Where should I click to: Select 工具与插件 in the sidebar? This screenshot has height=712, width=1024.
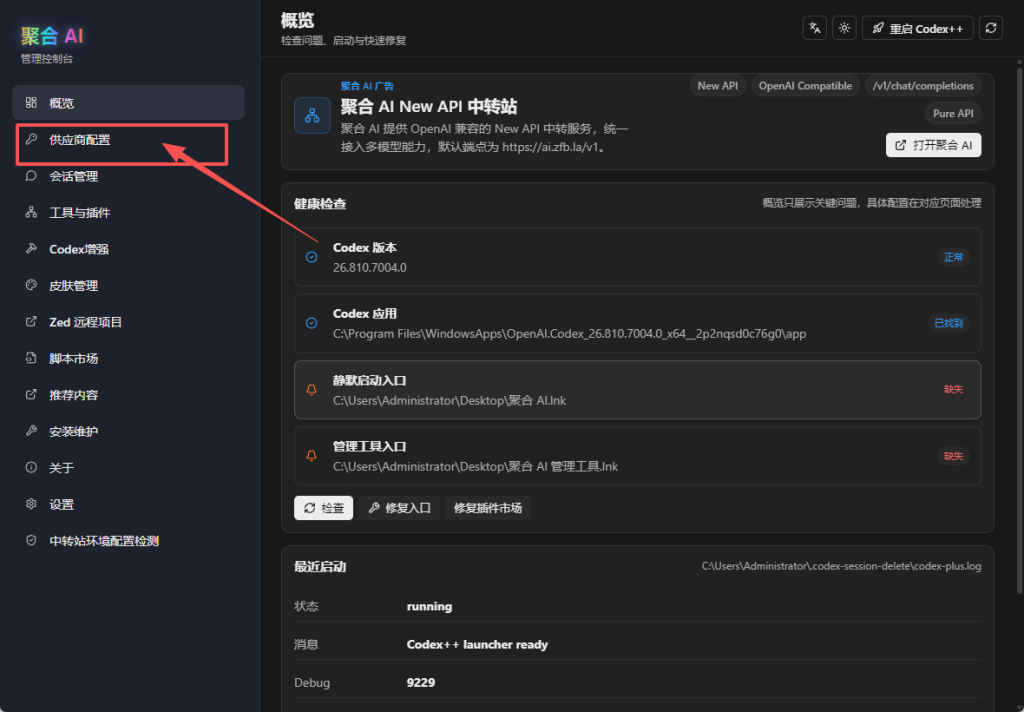pyautogui.click(x=128, y=212)
